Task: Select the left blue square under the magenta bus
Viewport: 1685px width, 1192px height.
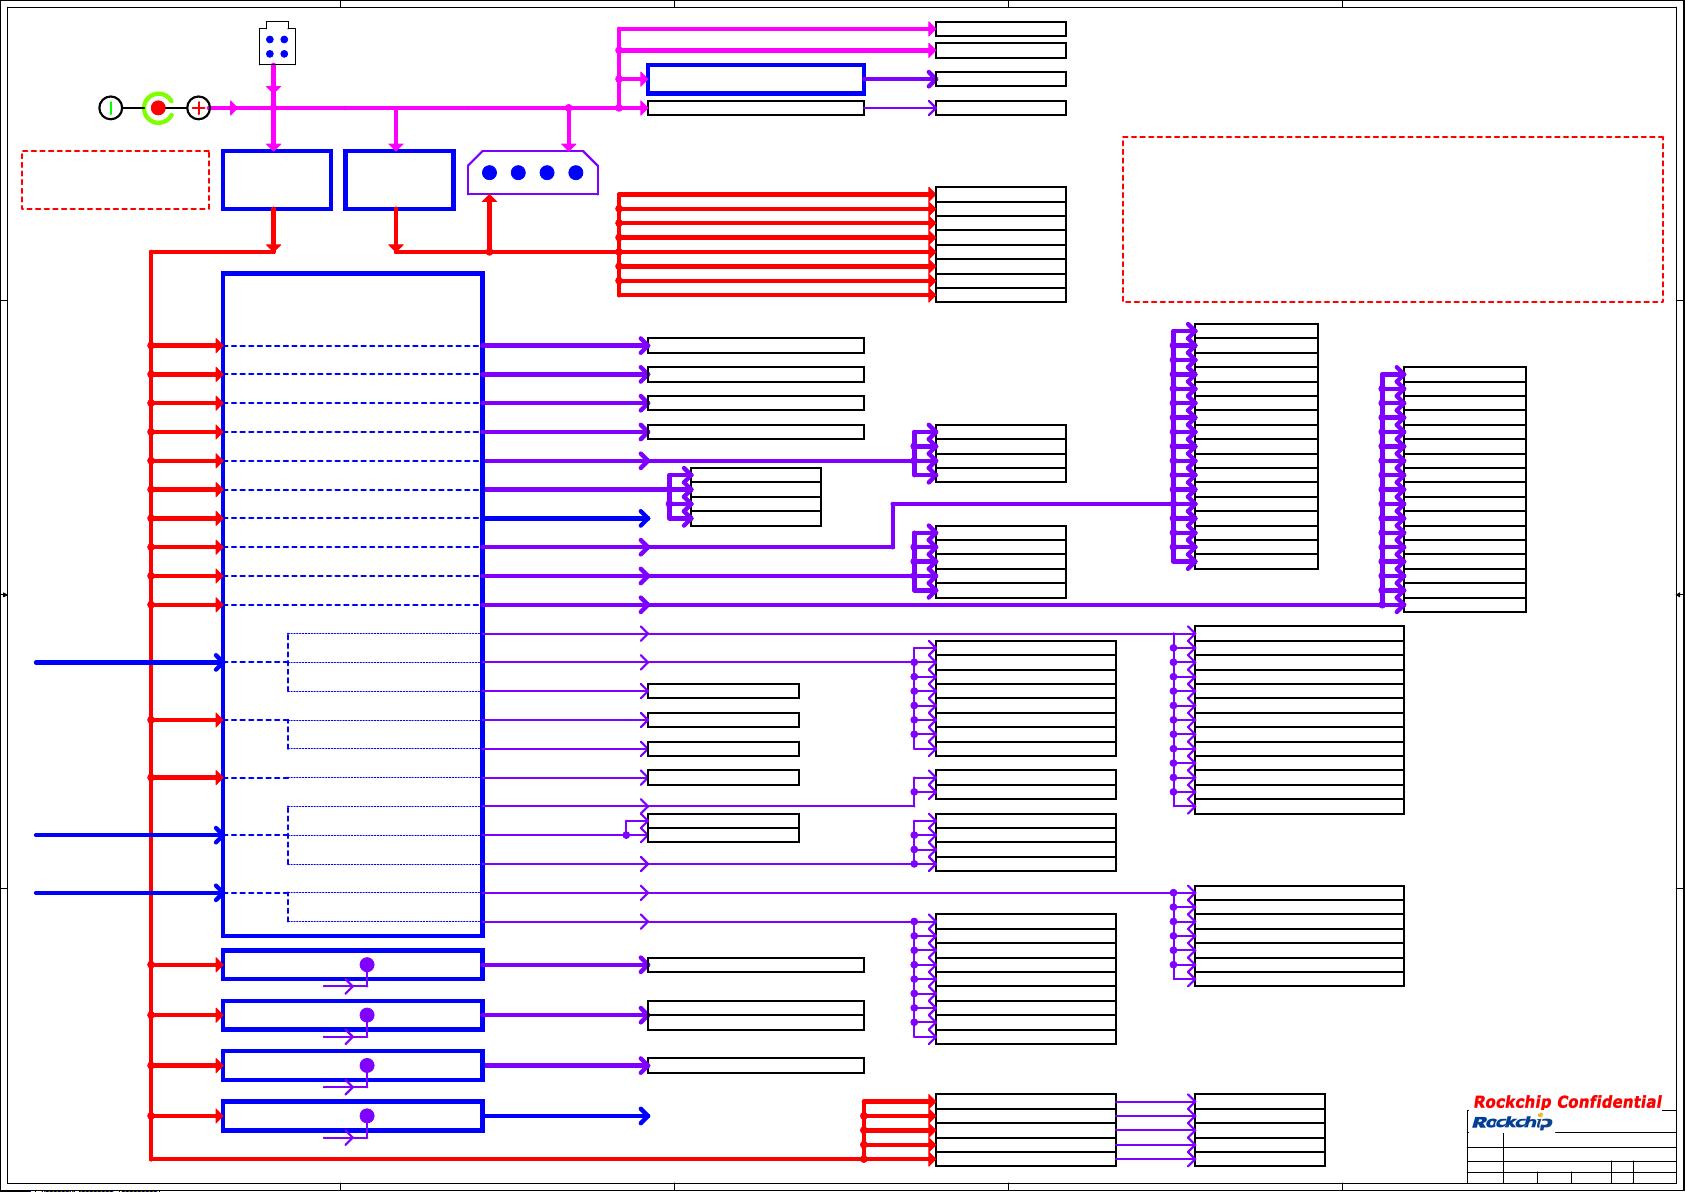Action: click(276, 180)
